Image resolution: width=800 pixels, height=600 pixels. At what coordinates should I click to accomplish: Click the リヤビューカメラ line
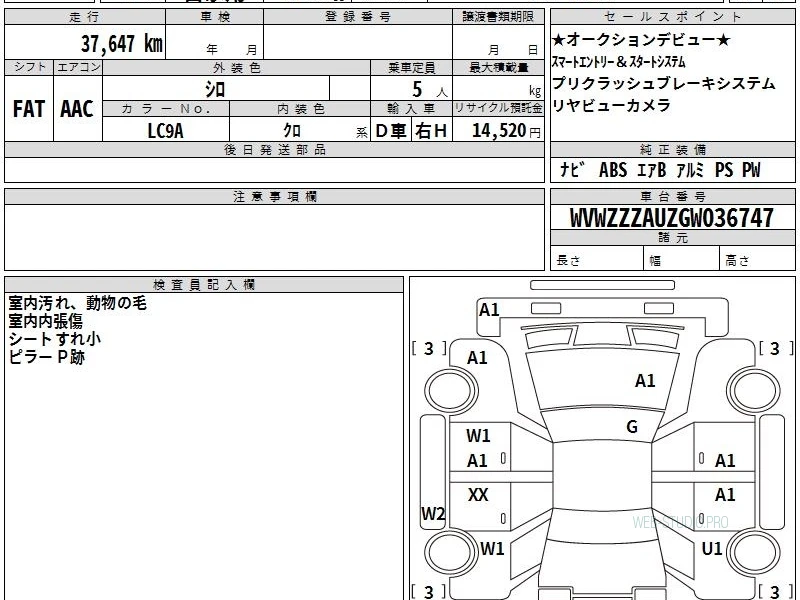click(x=611, y=105)
